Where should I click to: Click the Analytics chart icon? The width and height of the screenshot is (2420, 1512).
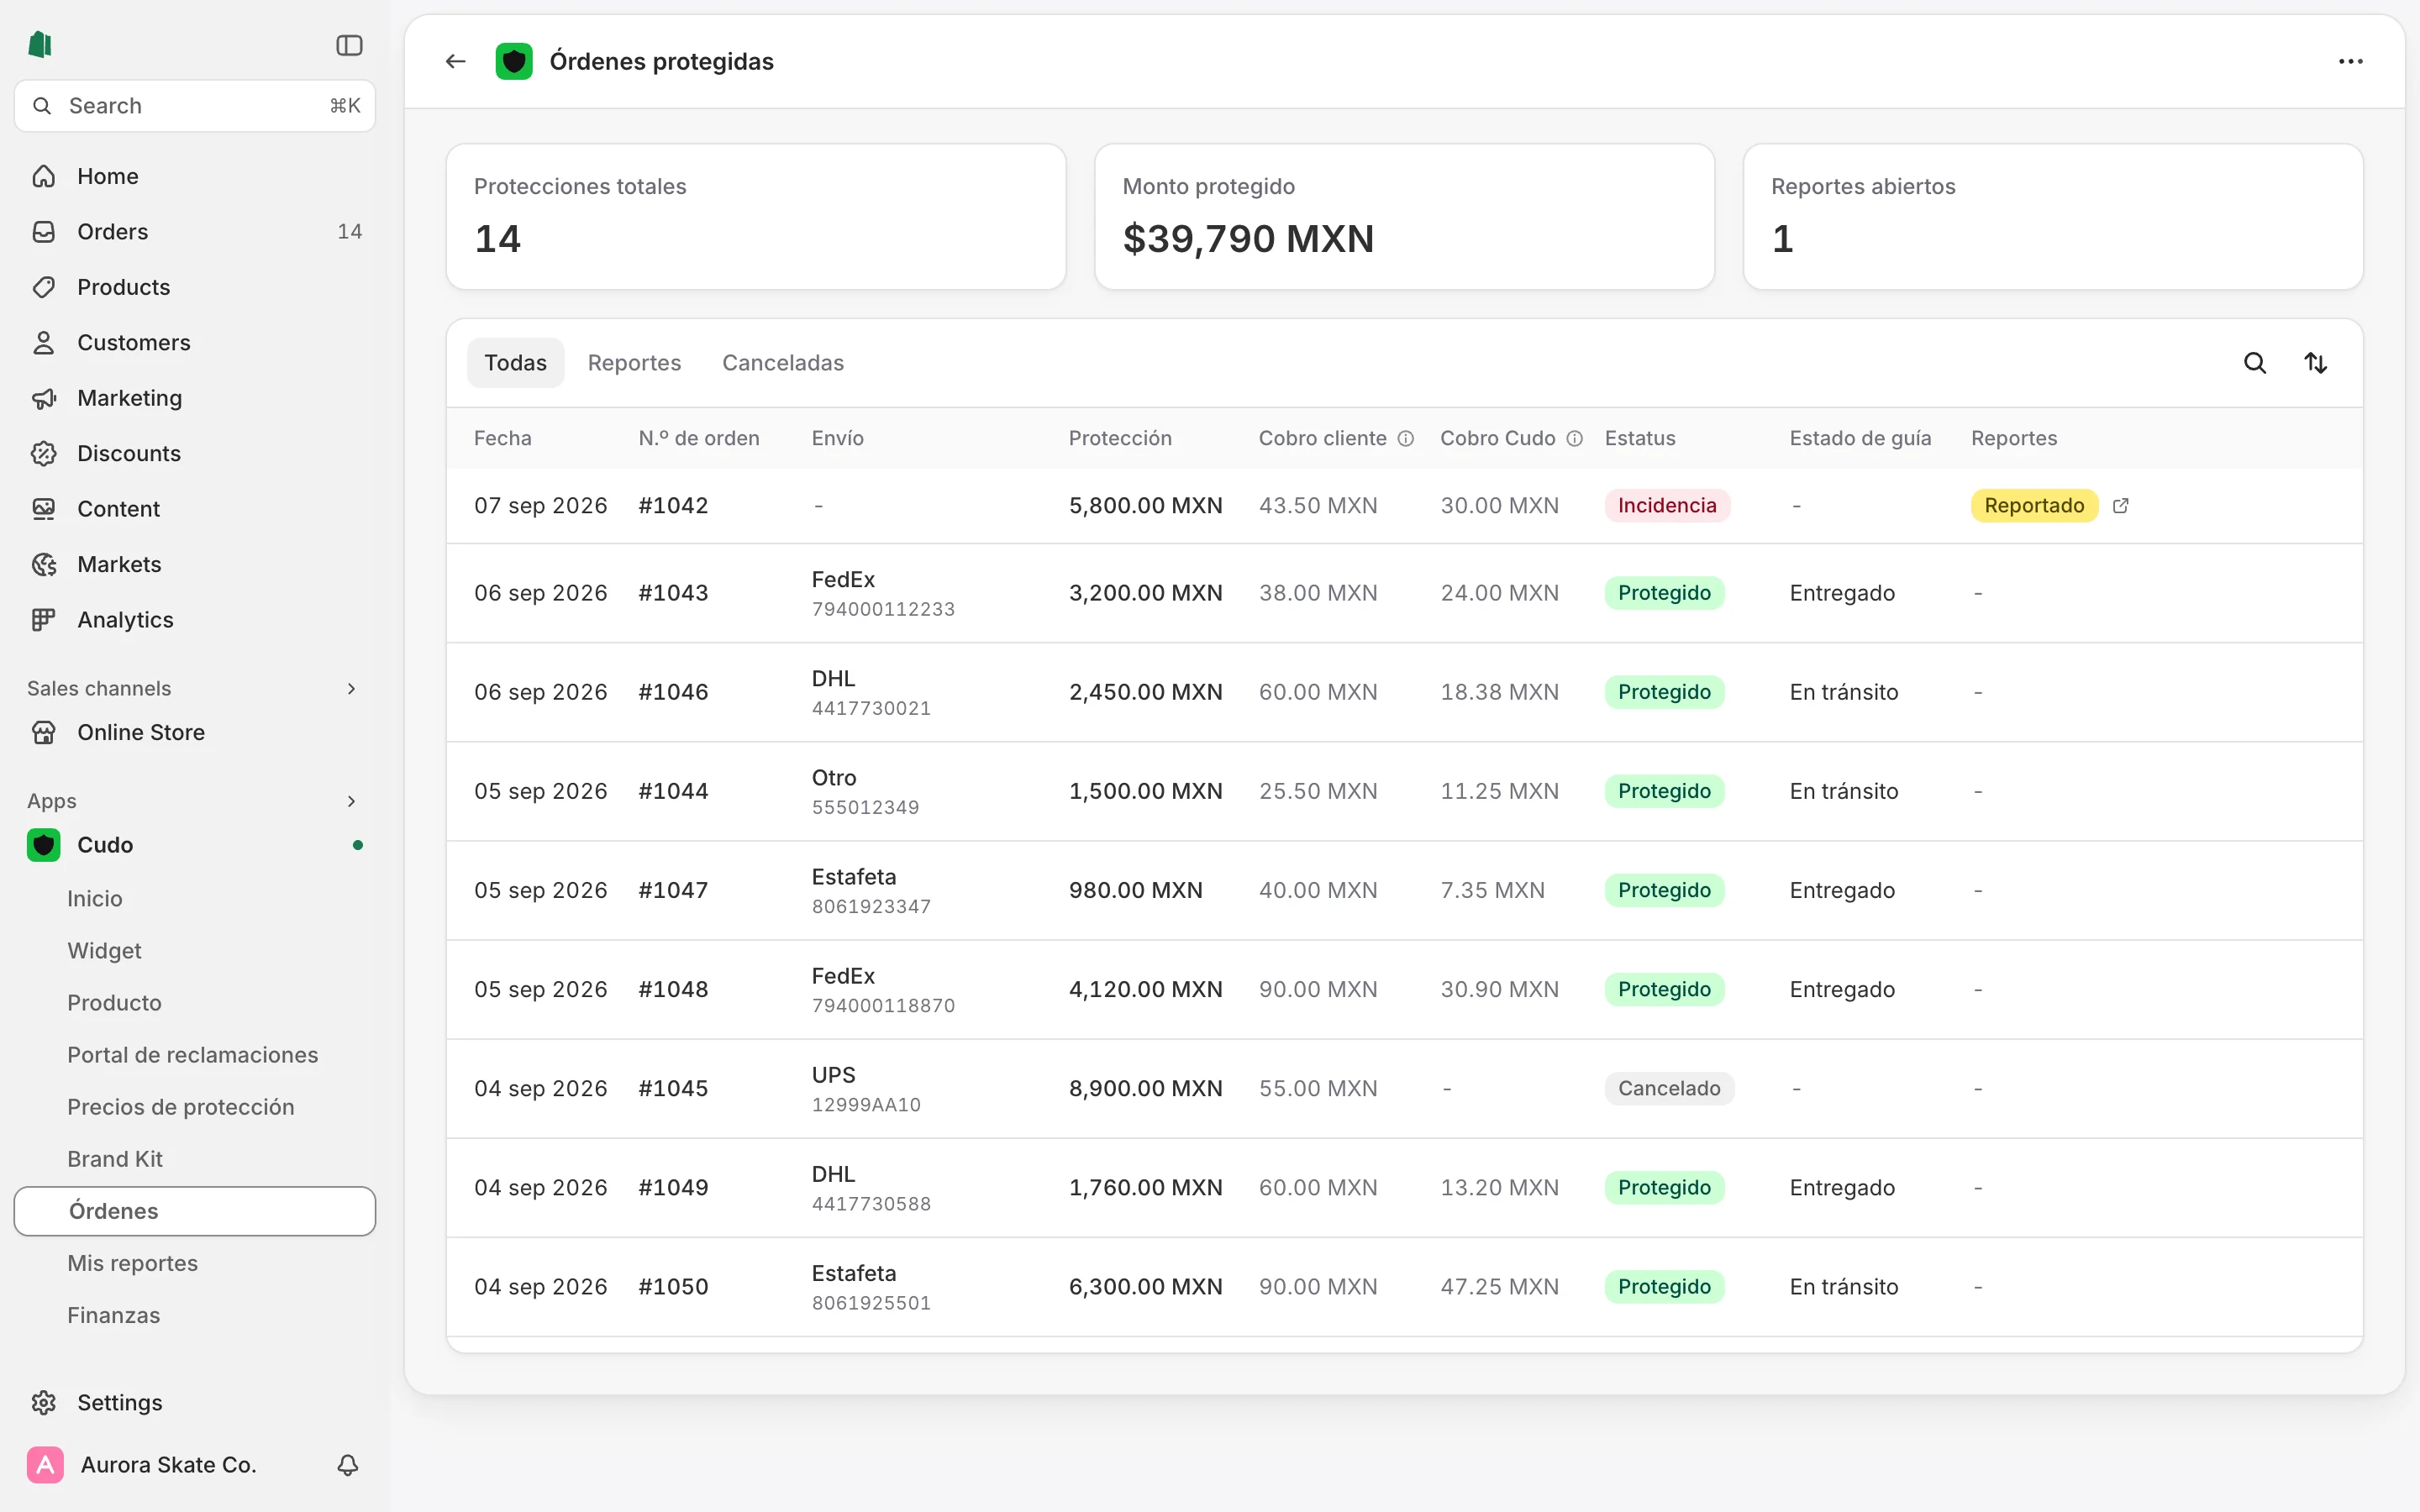[43, 620]
